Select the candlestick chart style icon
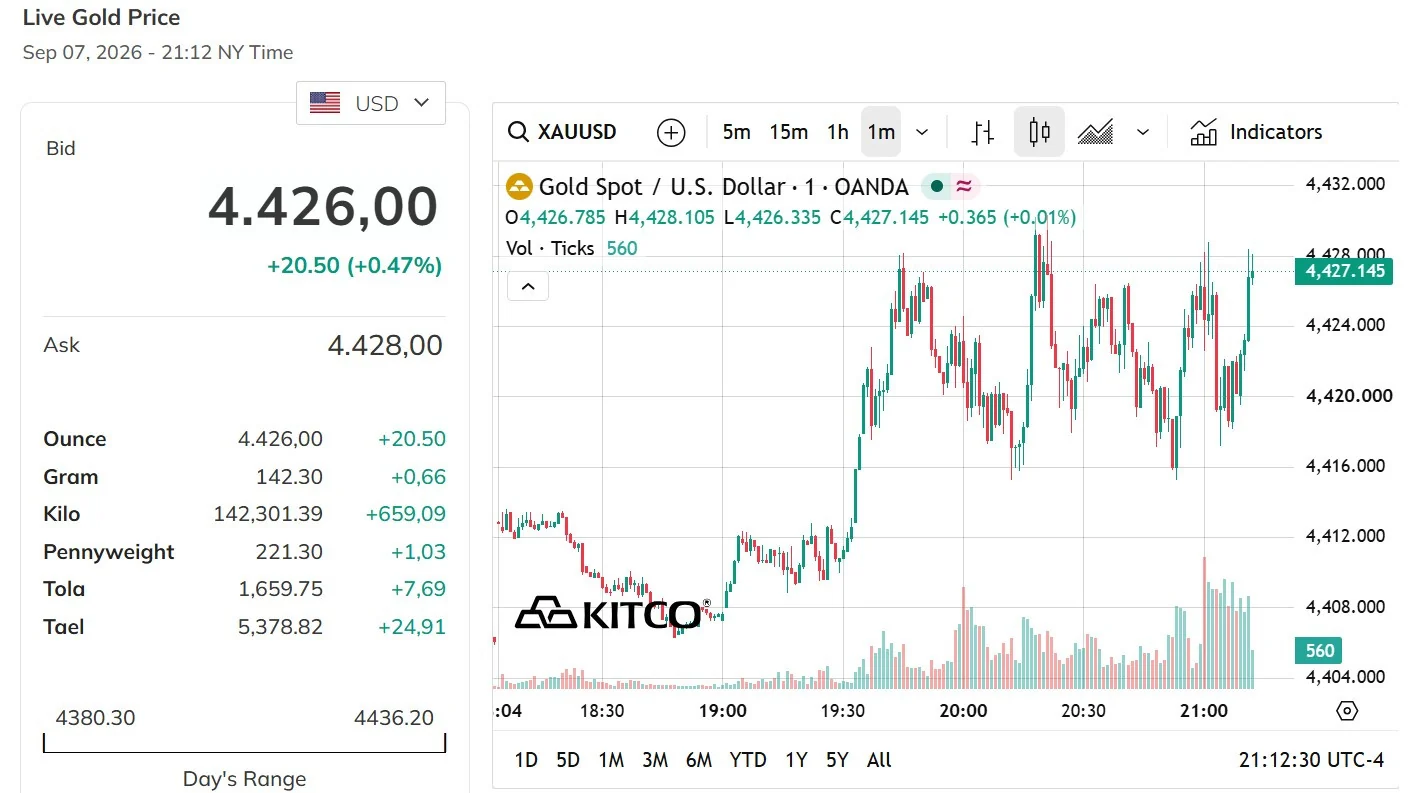Viewport: 1410px width, 793px height. (x=1039, y=132)
